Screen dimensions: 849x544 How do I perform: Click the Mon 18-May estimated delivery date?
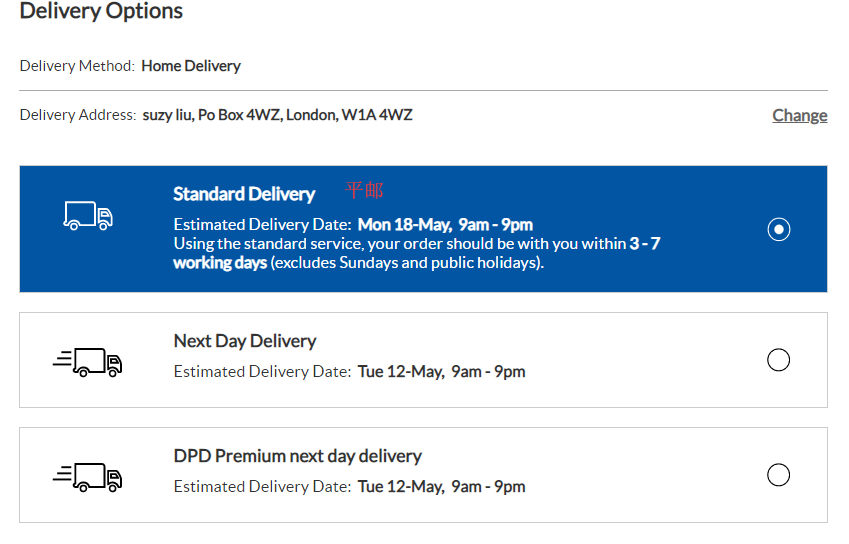click(x=445, y=224)
